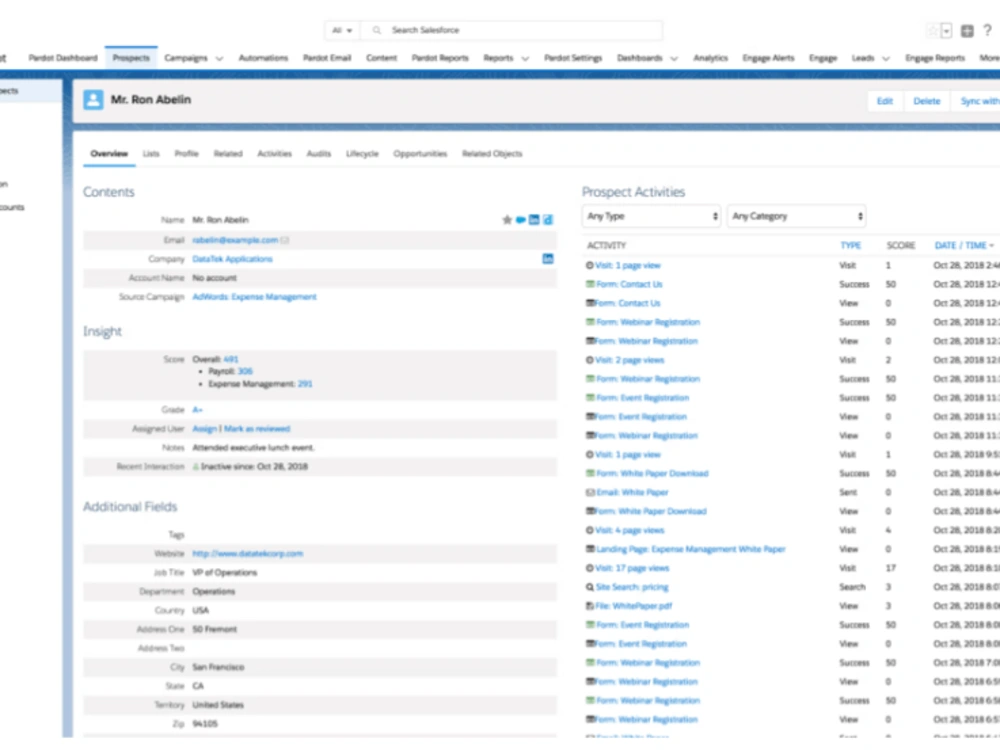Click the favorites star icon in header
The width and height of the screenshot is (1000, 750).
click(x=932, y=31)
